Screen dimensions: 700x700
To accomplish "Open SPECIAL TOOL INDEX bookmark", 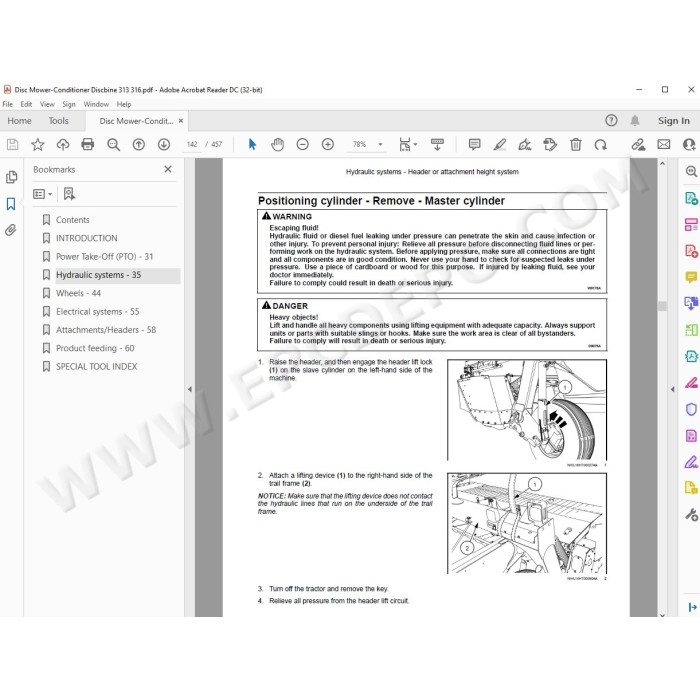I will click(96, 366).
